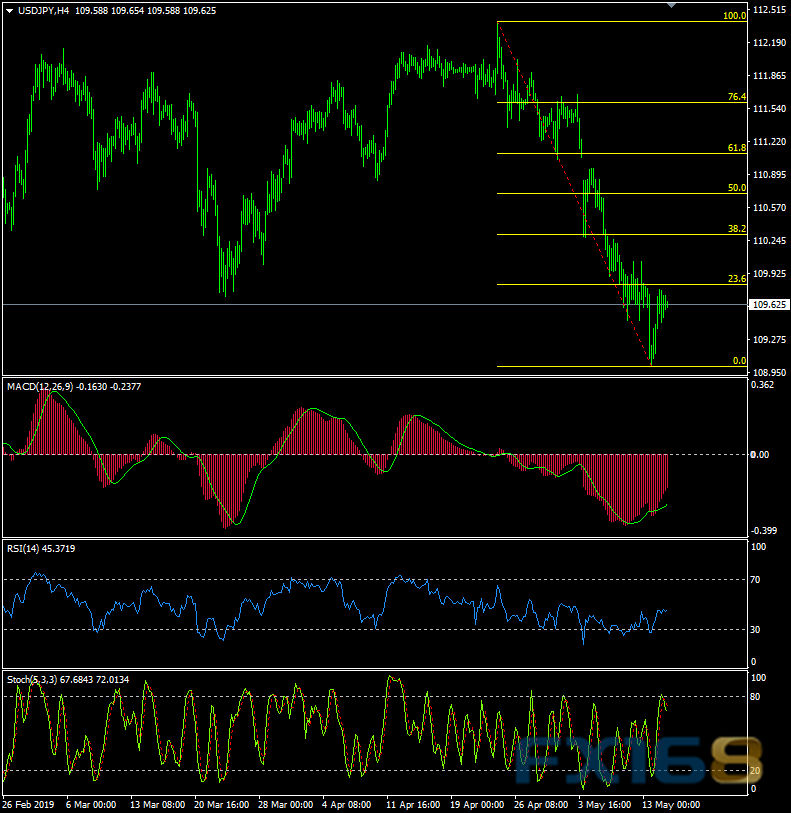This screenshot has width=791, height=813.
Task: Click the USDJPY,H4 chart title label
Action: click(x=42, y=10)
